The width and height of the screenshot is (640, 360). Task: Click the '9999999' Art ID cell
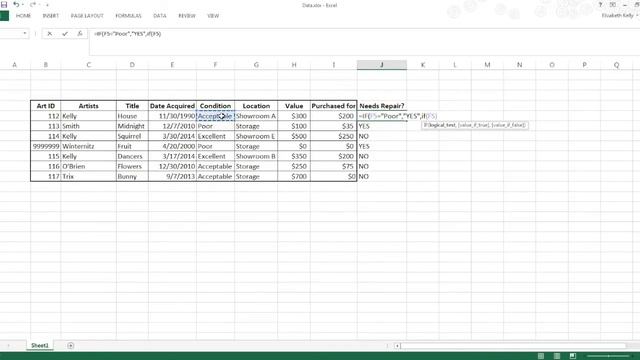[46, 146]
